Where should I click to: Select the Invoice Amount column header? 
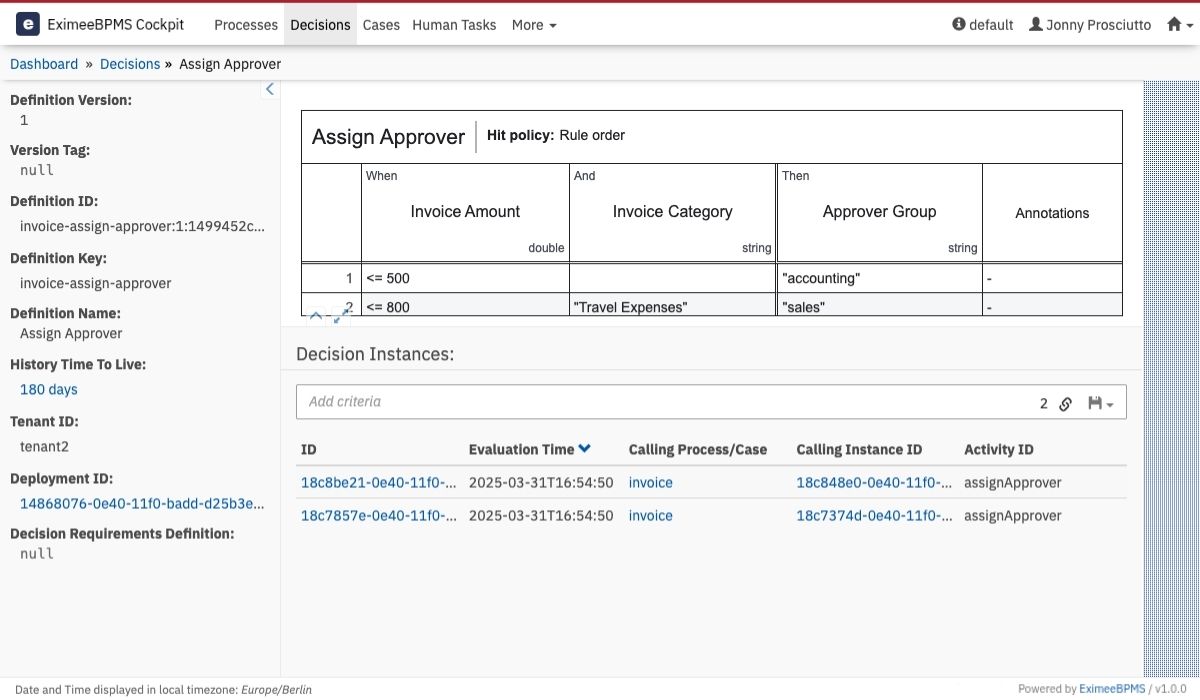click(466, 212)
